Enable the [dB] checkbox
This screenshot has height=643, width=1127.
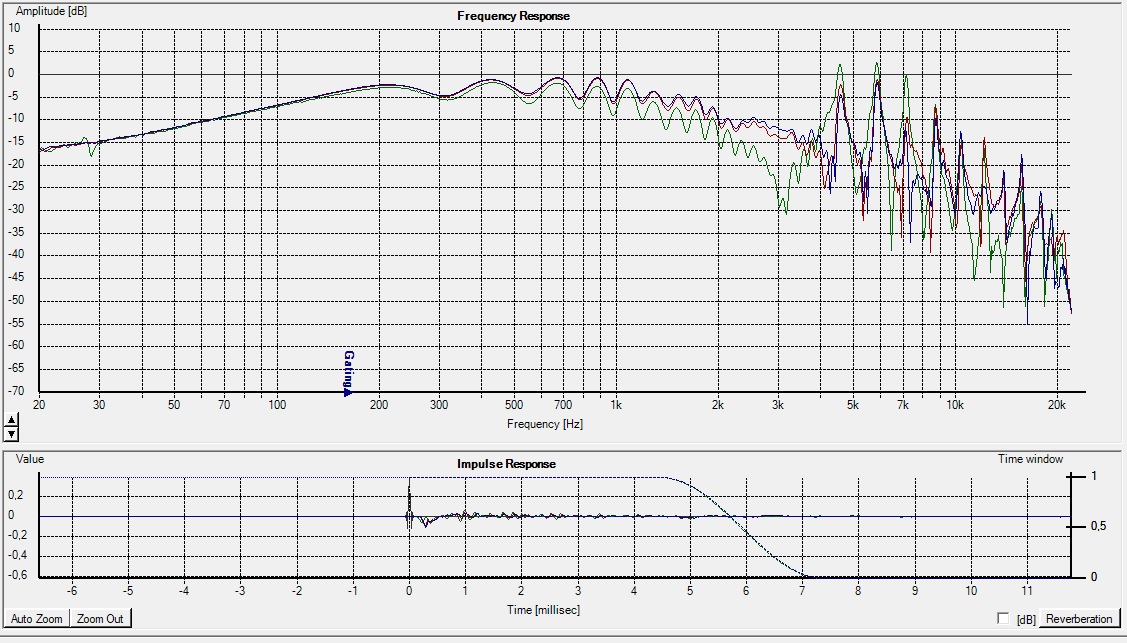coord(1003,619)
